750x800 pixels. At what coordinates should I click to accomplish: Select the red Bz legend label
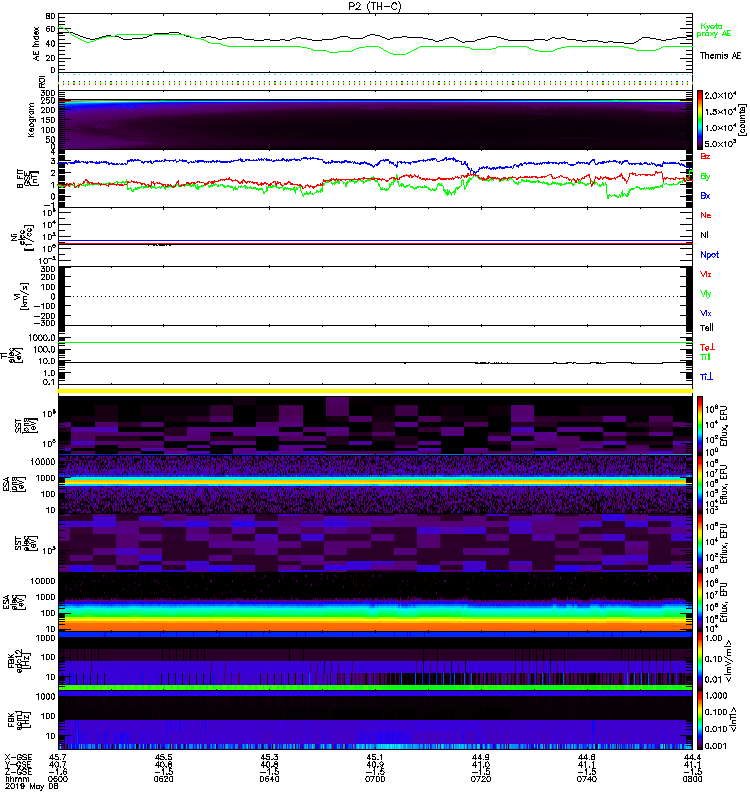(x=705, y=156)
